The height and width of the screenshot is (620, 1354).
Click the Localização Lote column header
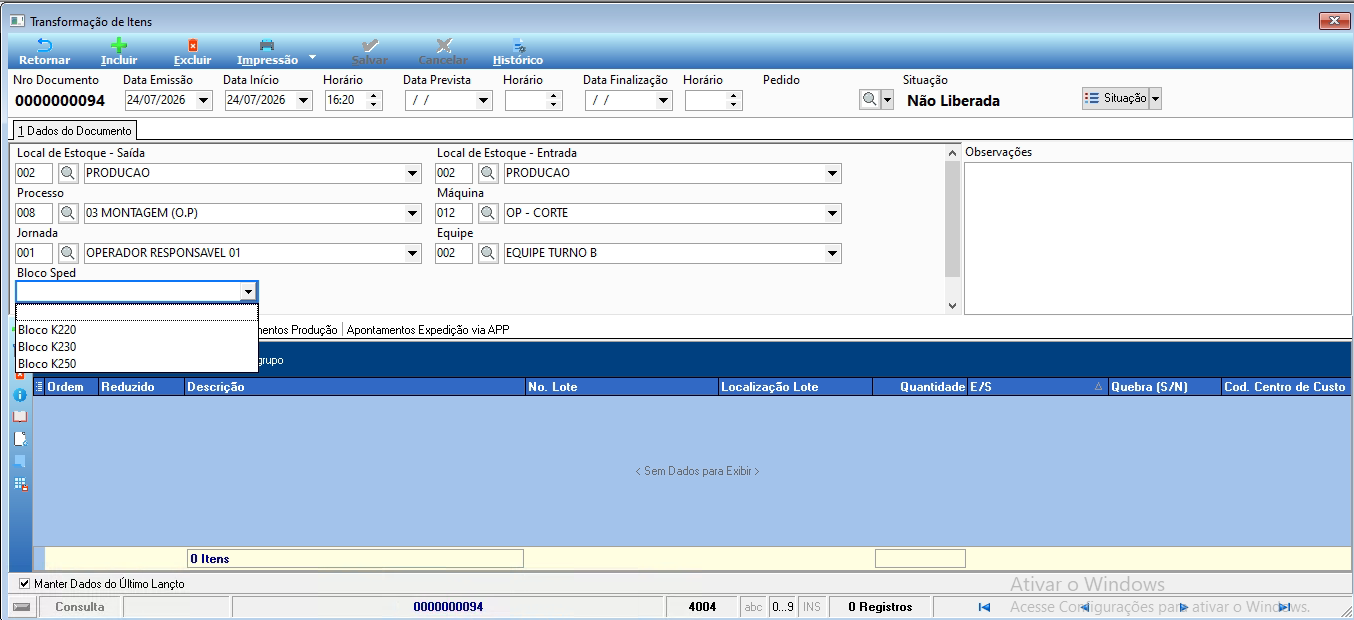pos(795,386)
